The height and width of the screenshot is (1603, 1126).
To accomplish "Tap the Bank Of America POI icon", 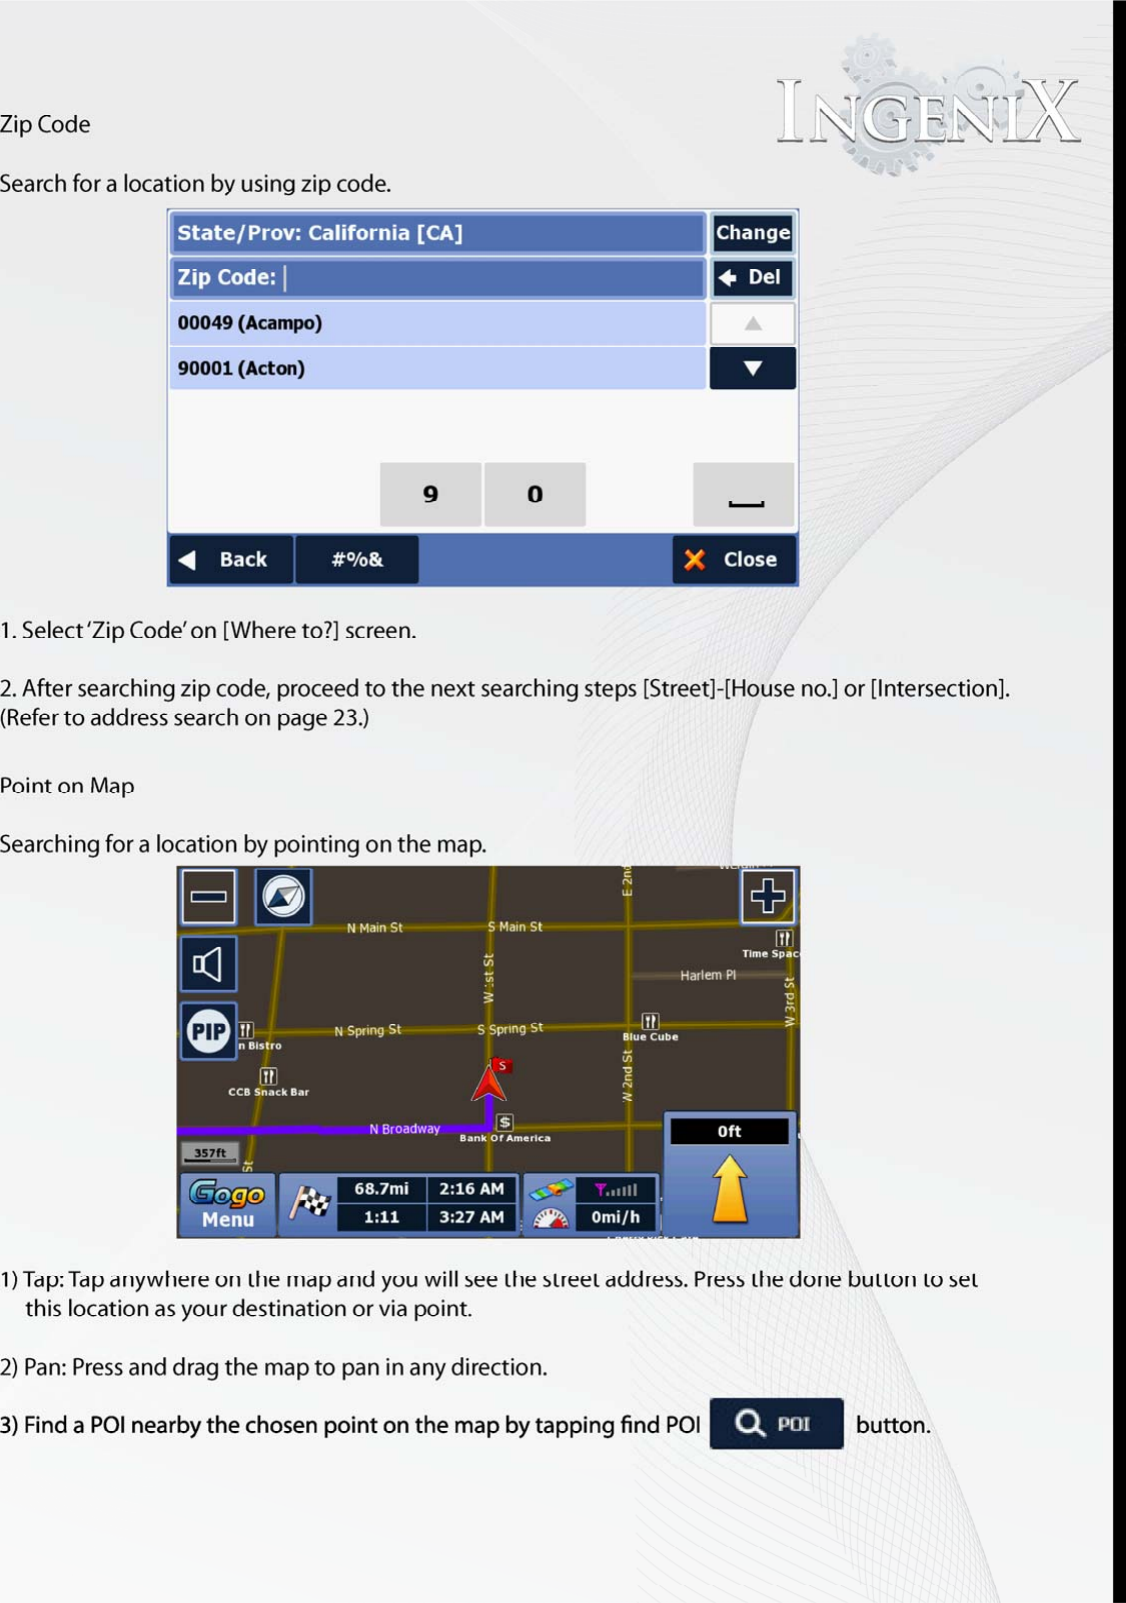I will coord(505,1122).
